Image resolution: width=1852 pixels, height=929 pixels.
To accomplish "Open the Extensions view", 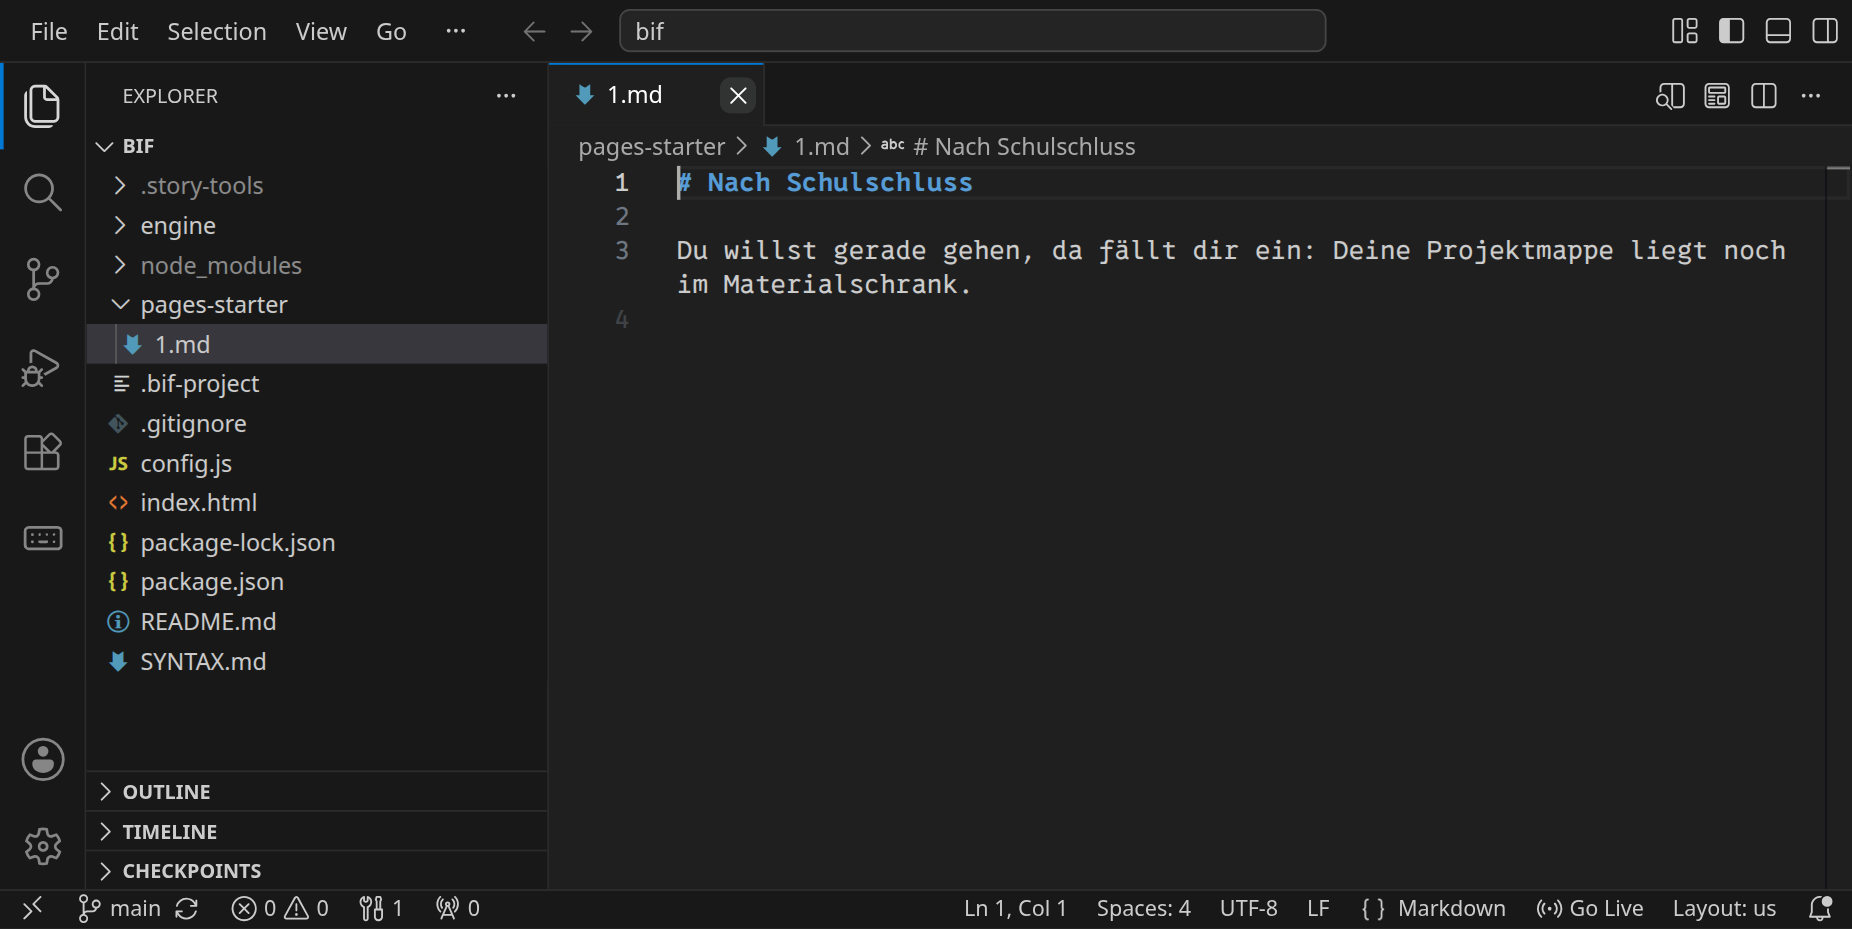I will point(42,452).
